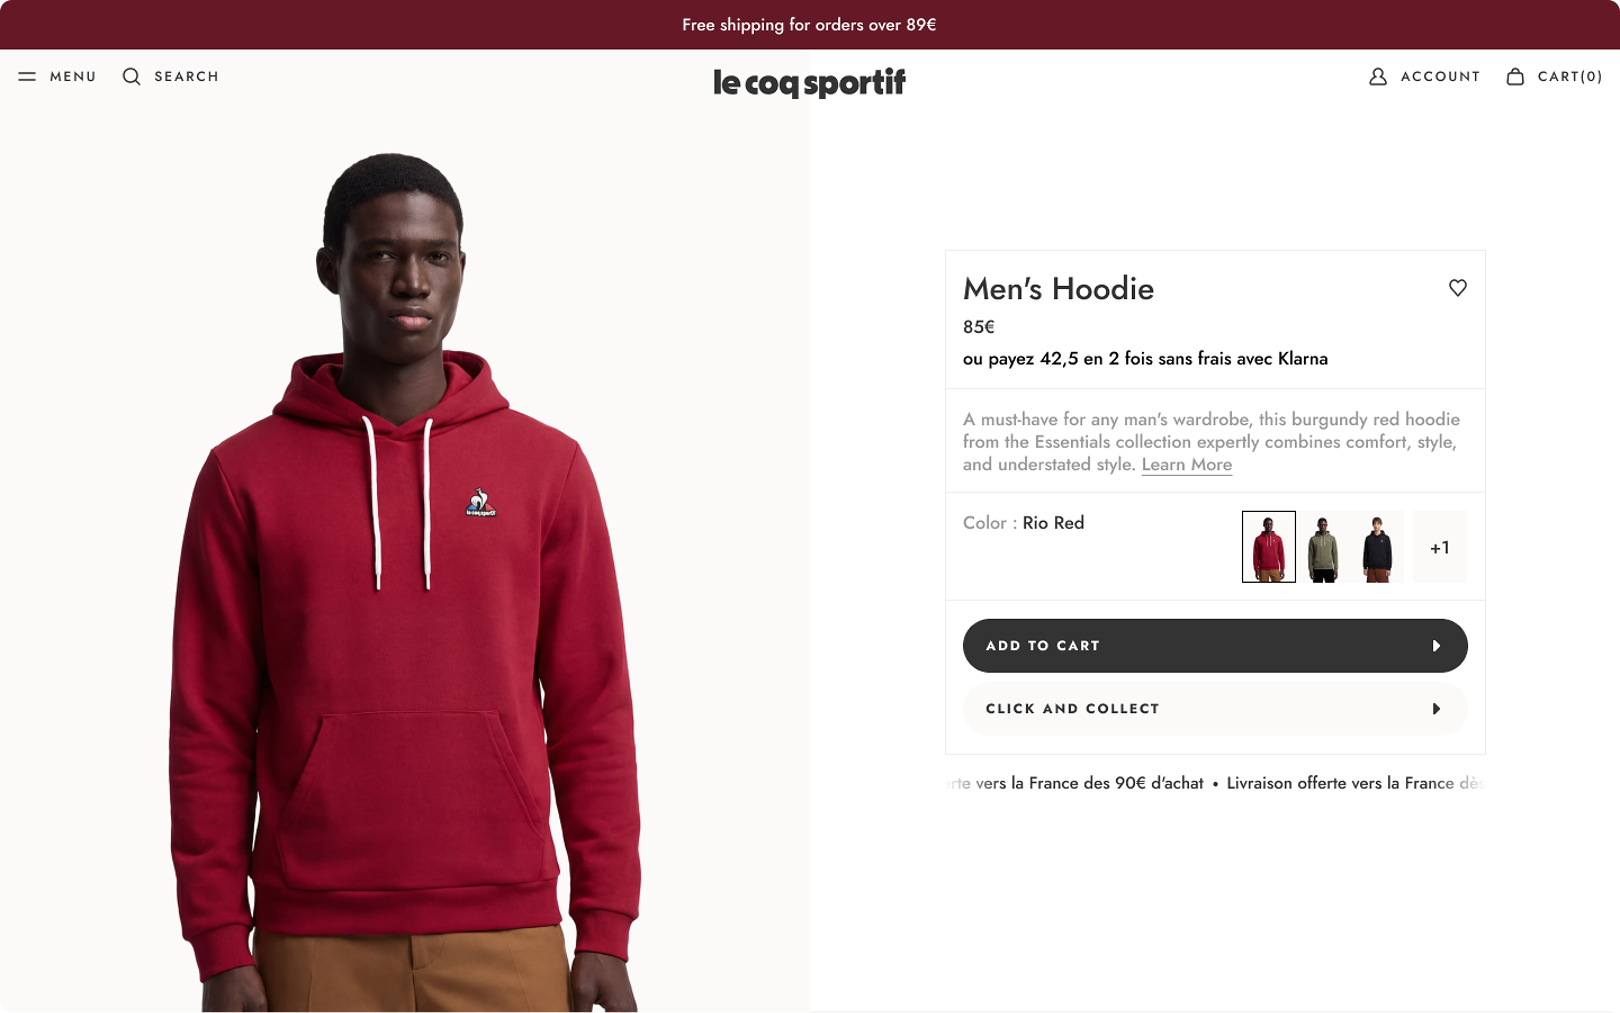Select the black hoodie swatch
The image size is (1620, 1013).
pyautogui.click(x=1377, y=547)
